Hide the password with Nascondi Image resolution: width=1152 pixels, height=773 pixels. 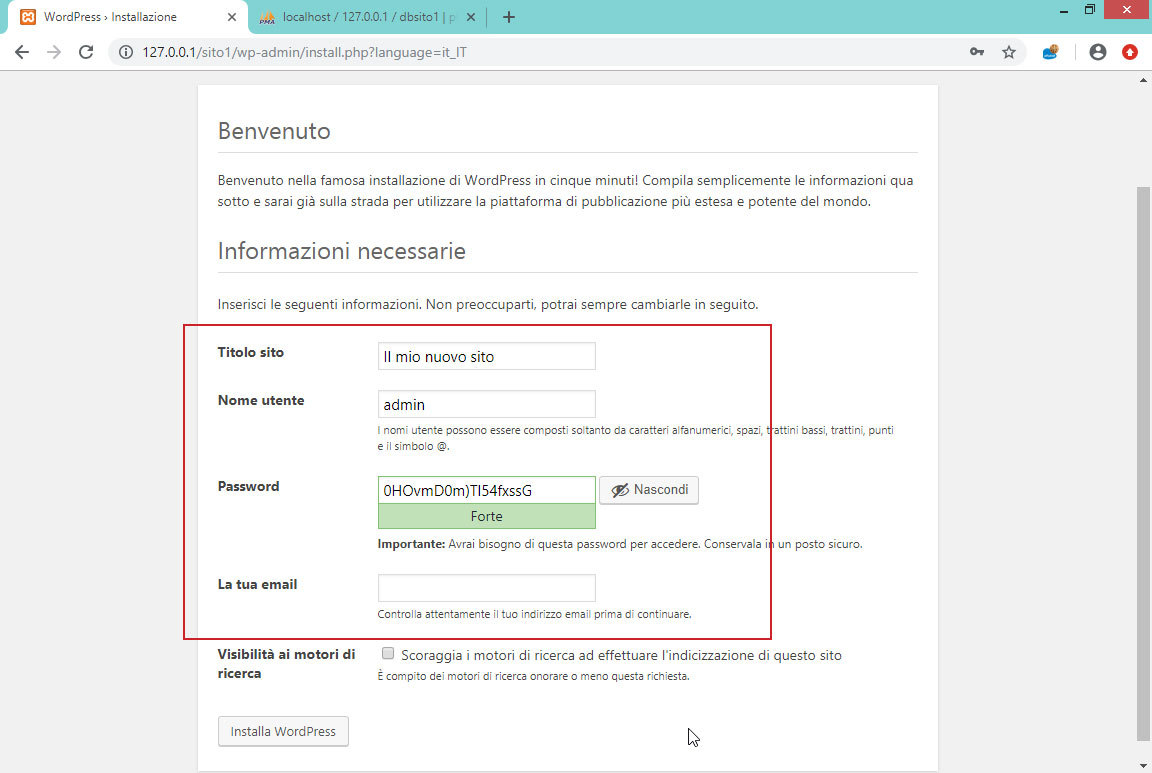coord(649,490)
